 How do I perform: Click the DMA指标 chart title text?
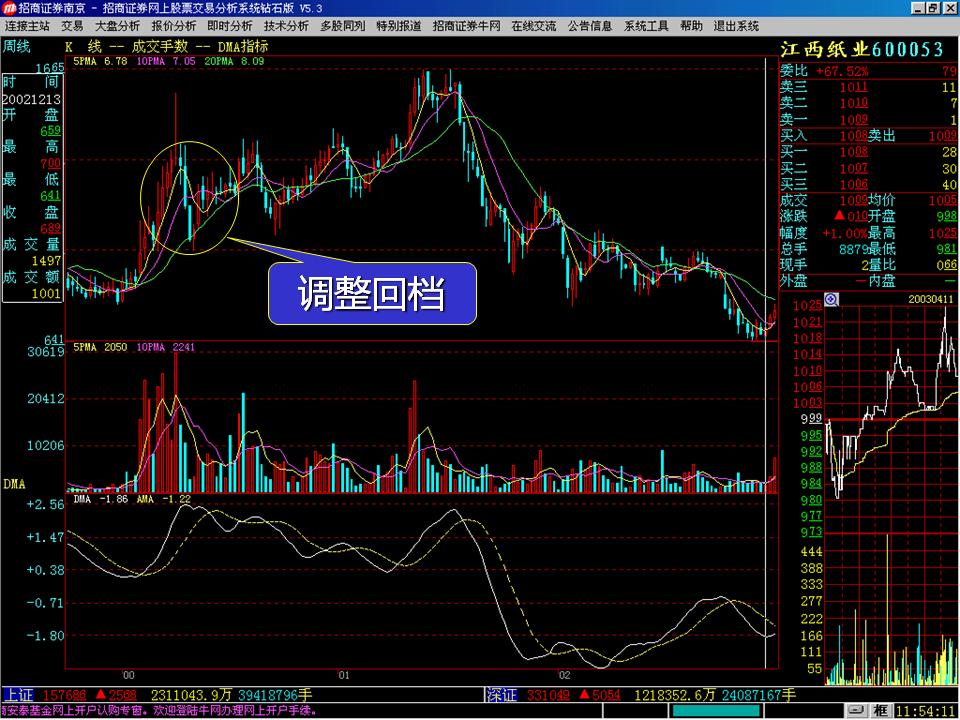pos(243,47)
